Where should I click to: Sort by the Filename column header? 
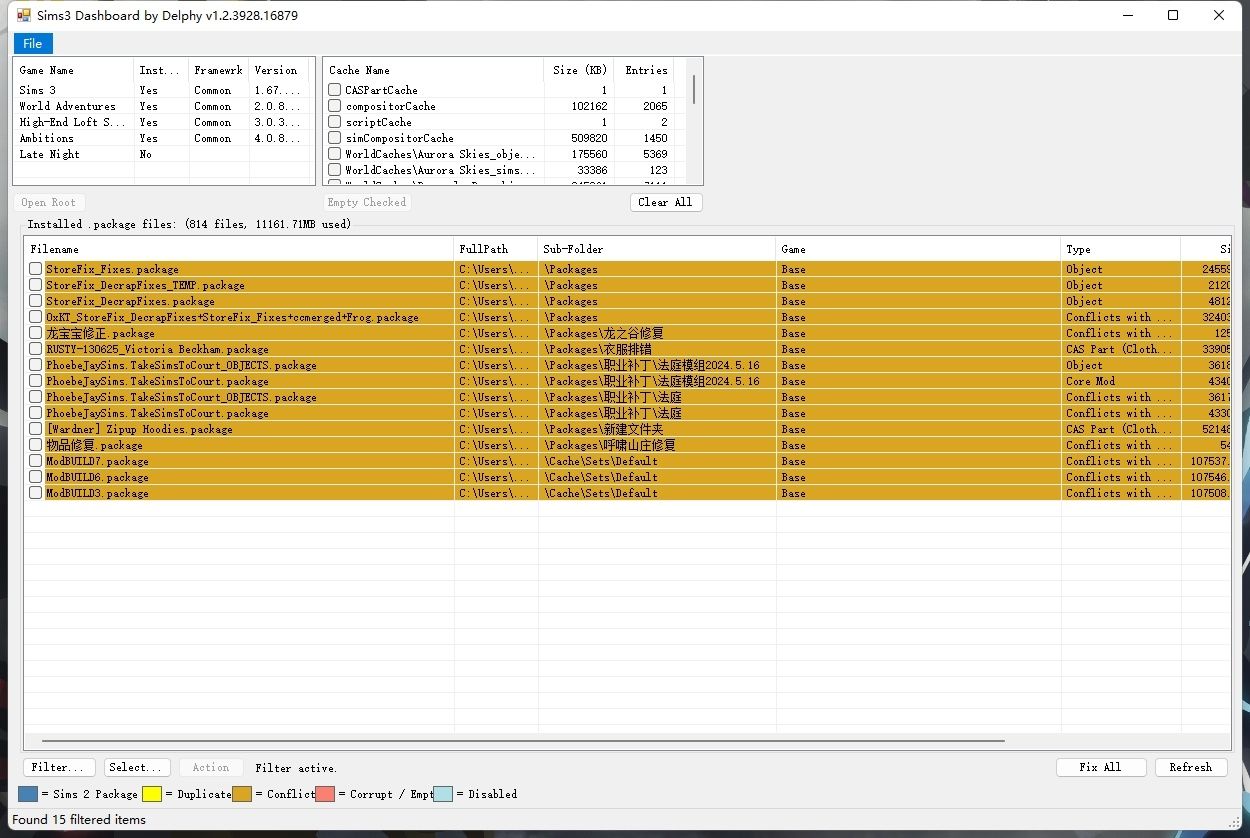point(239,249)
